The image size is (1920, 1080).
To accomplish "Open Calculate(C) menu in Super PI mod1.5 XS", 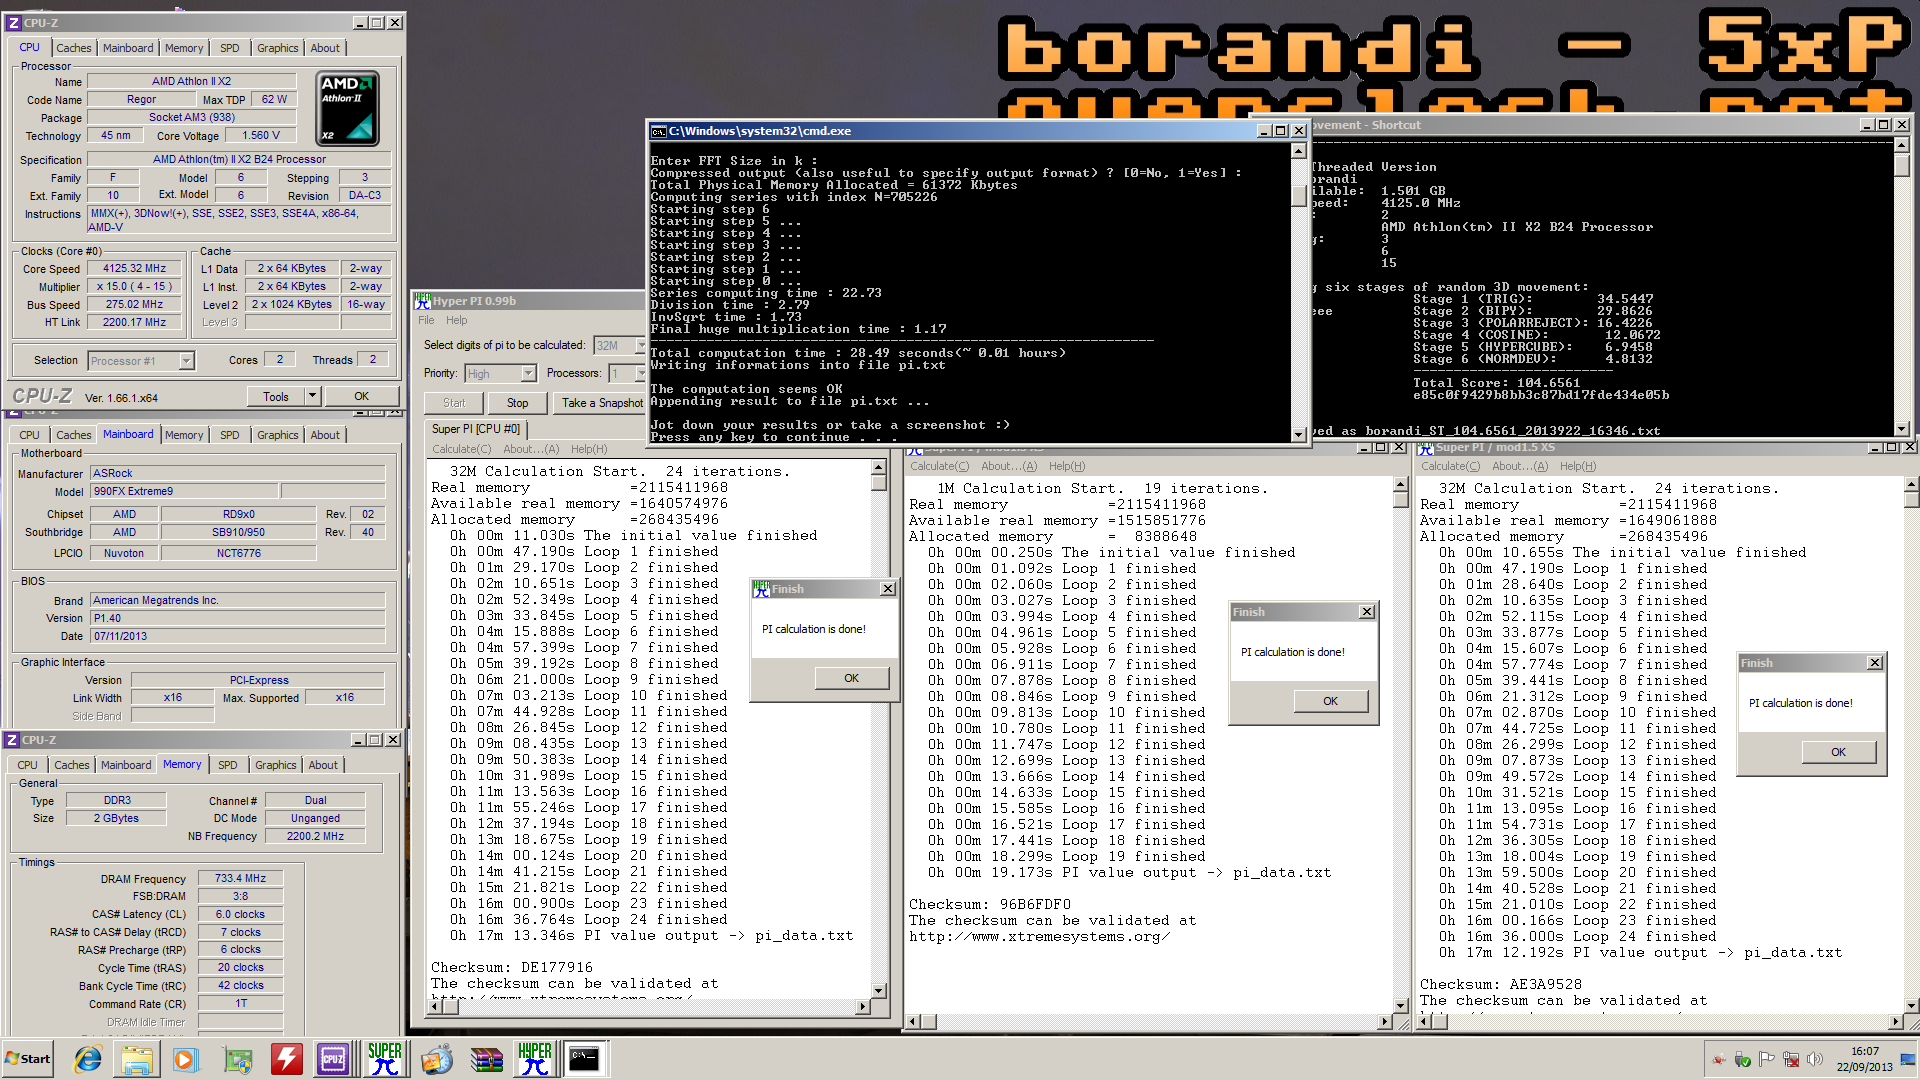I will point(1451,466).
